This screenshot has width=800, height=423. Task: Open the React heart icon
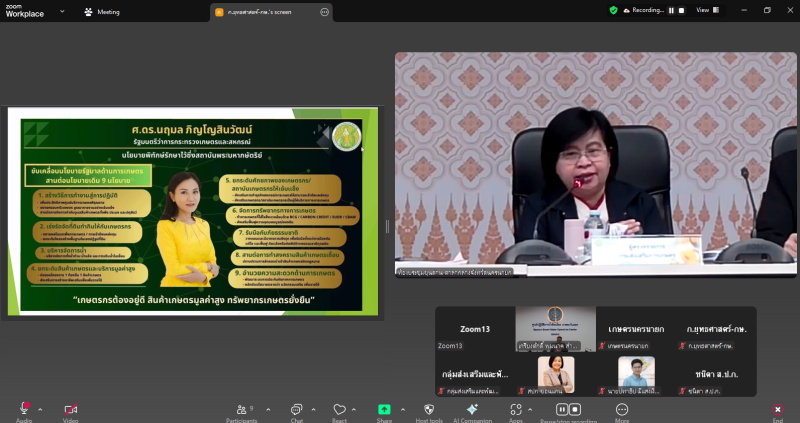pyautogui.click(x=339, y=409)
